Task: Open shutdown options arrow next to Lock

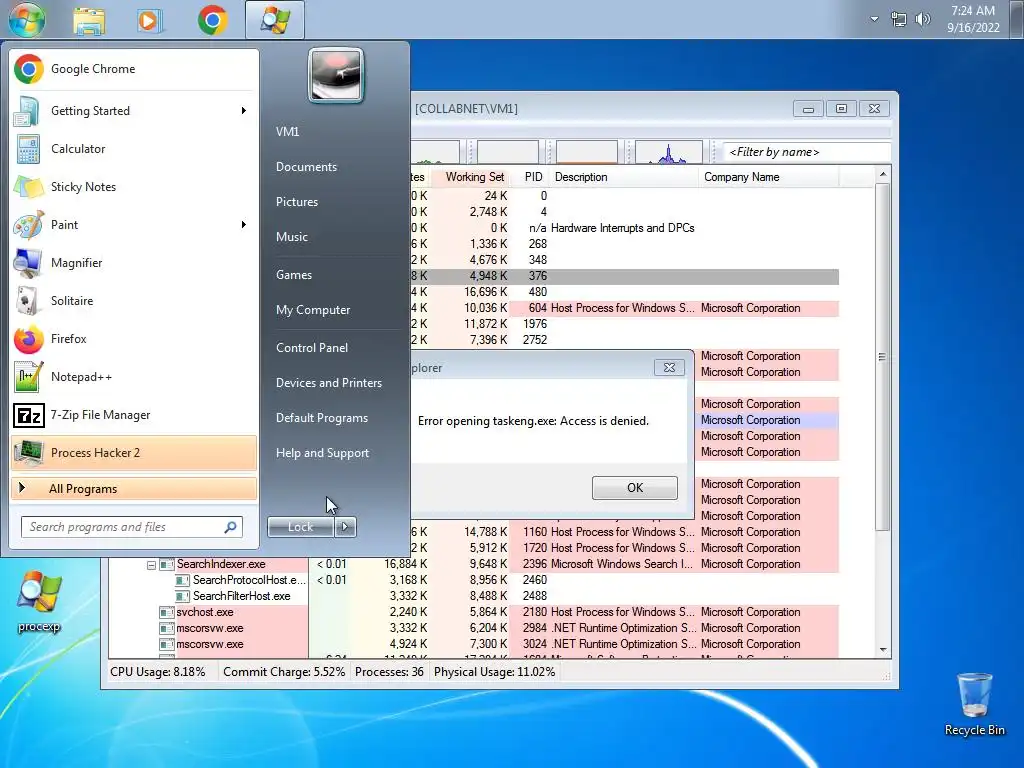Action: (345, 527)
